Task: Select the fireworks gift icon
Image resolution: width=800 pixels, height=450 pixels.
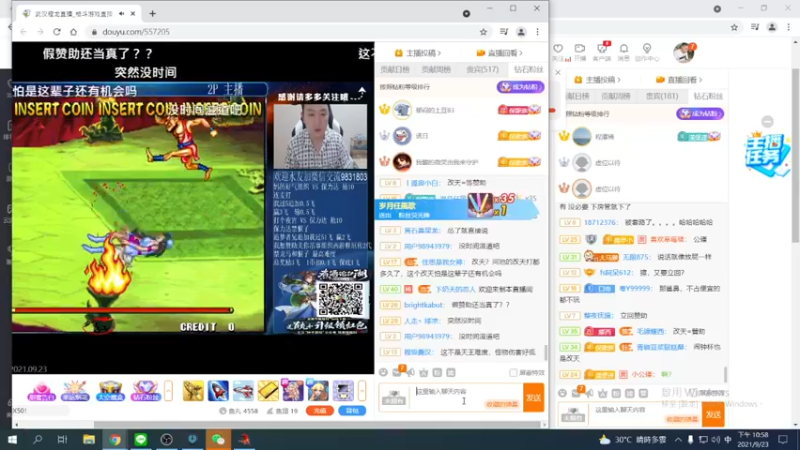Action: [x=75, y=391]
